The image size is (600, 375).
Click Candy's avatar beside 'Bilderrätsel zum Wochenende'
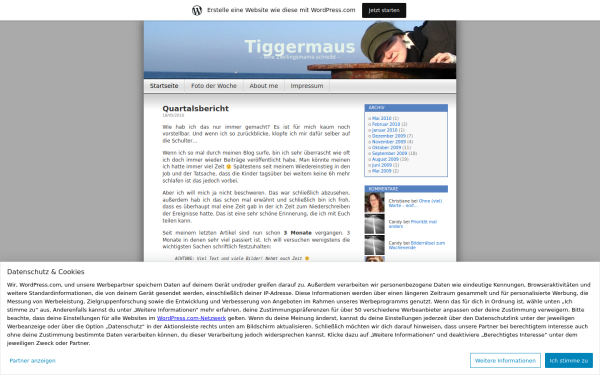pos(375,245)
